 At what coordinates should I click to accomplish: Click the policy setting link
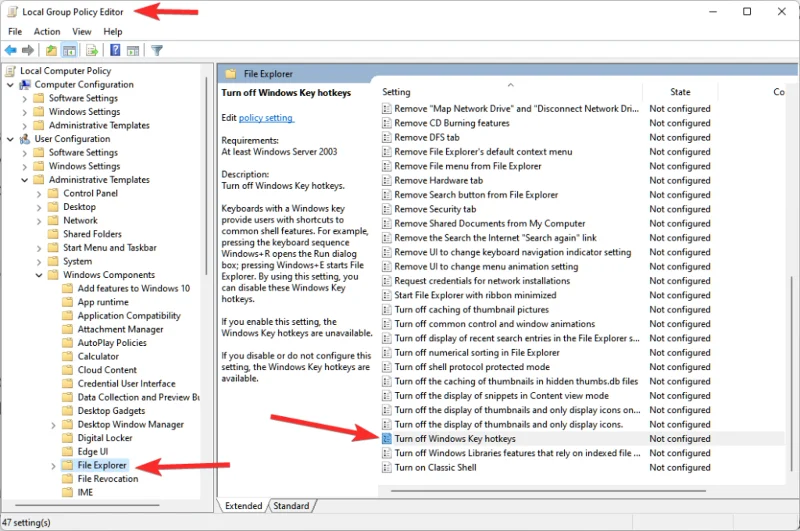coord(266,118)
